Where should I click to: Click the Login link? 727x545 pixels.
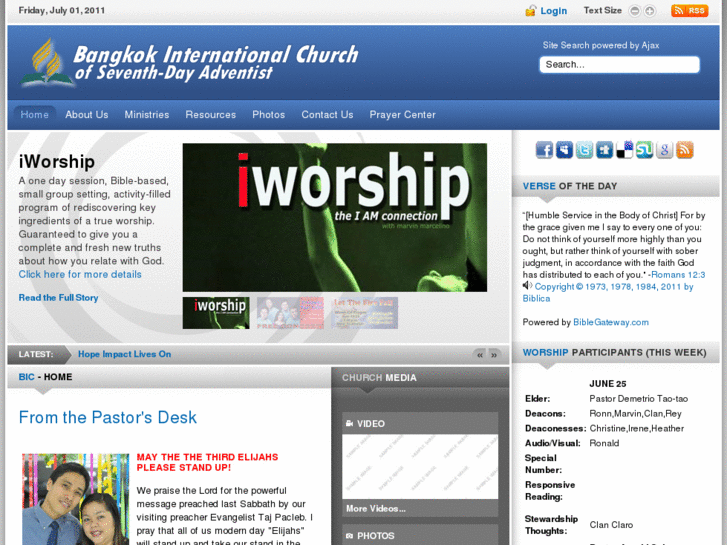554,11
